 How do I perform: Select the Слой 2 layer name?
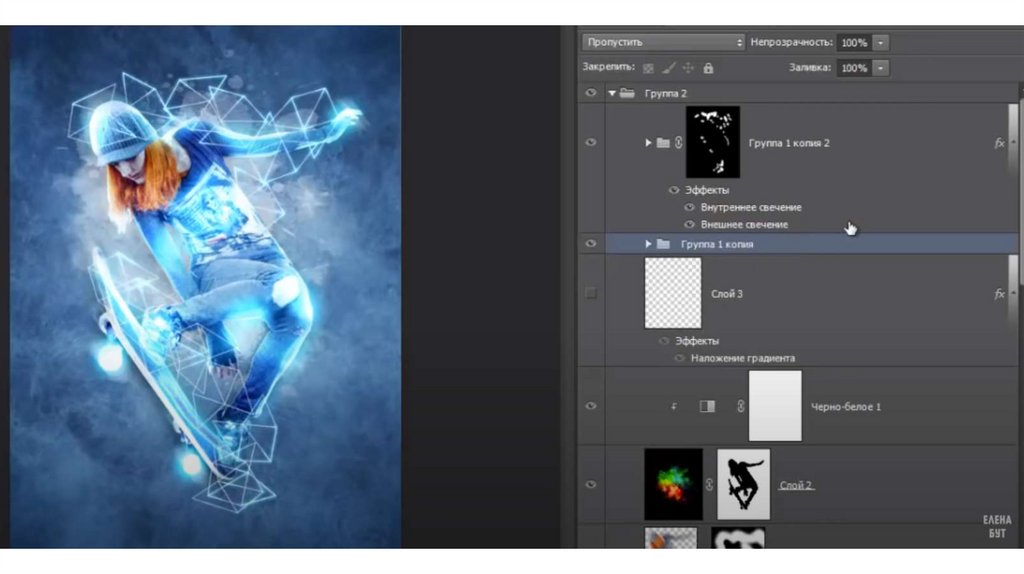(x=796, y=485)
